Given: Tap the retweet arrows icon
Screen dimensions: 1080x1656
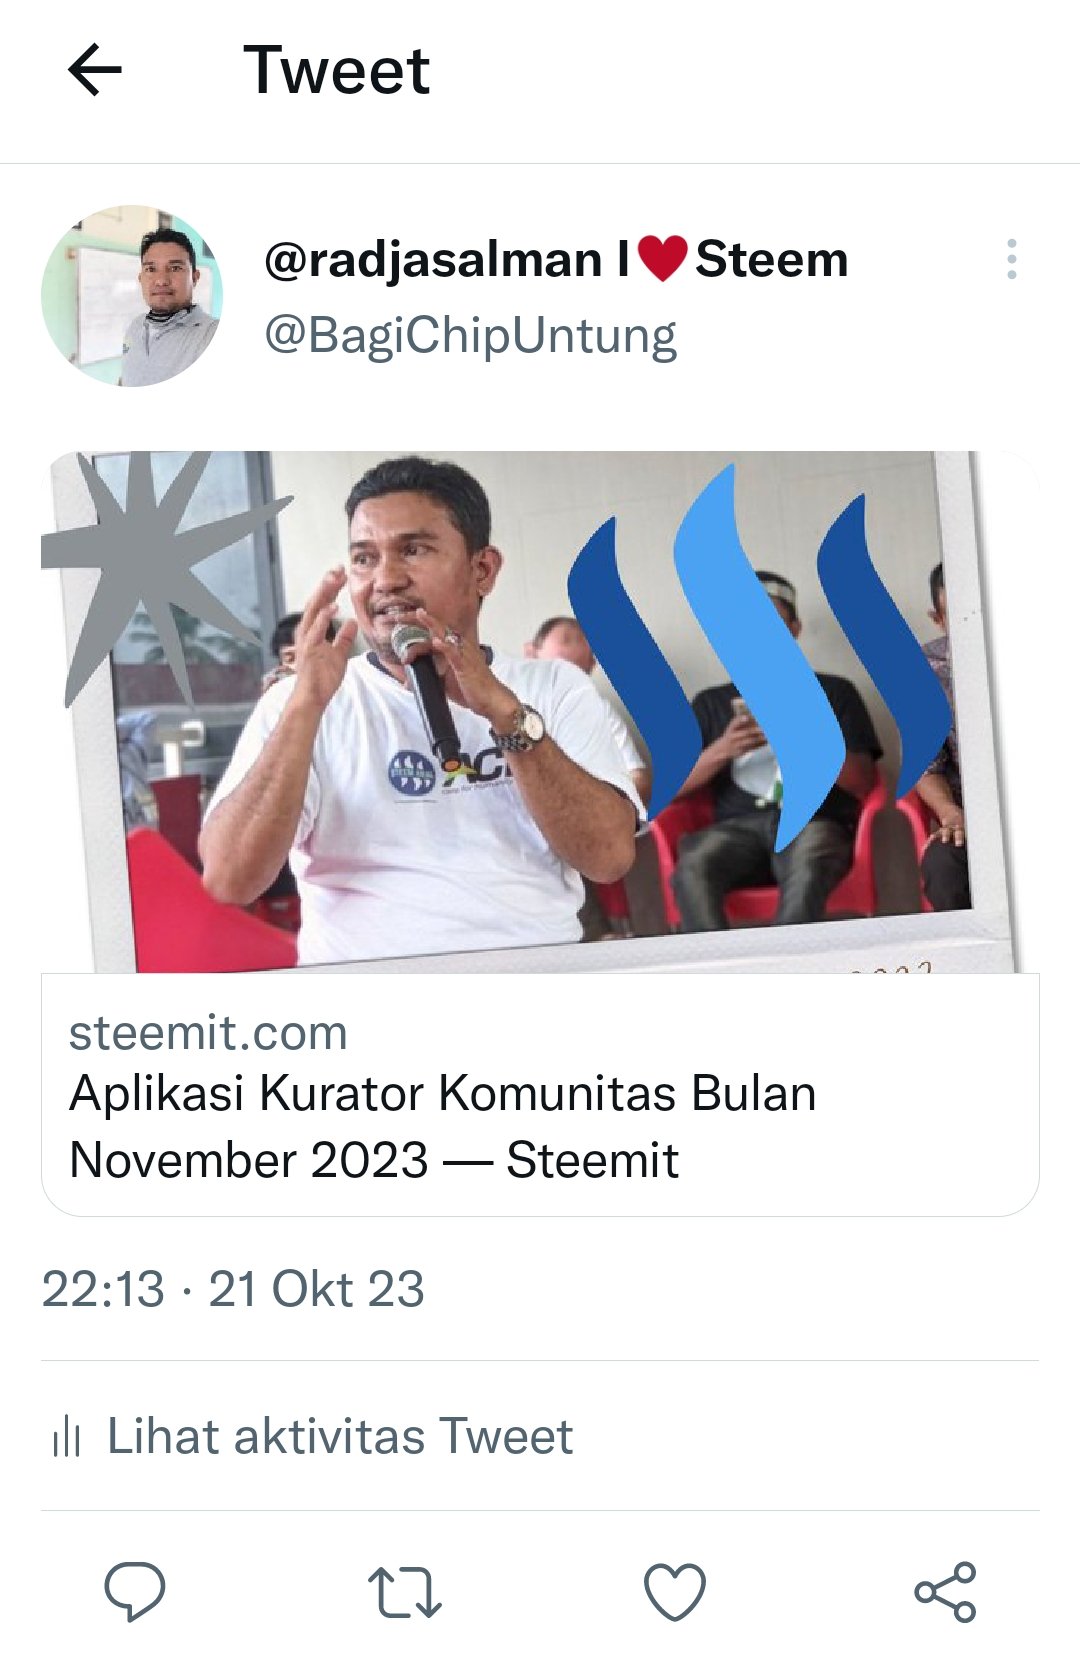Looking at the screenshot, I should (405, 1592).
